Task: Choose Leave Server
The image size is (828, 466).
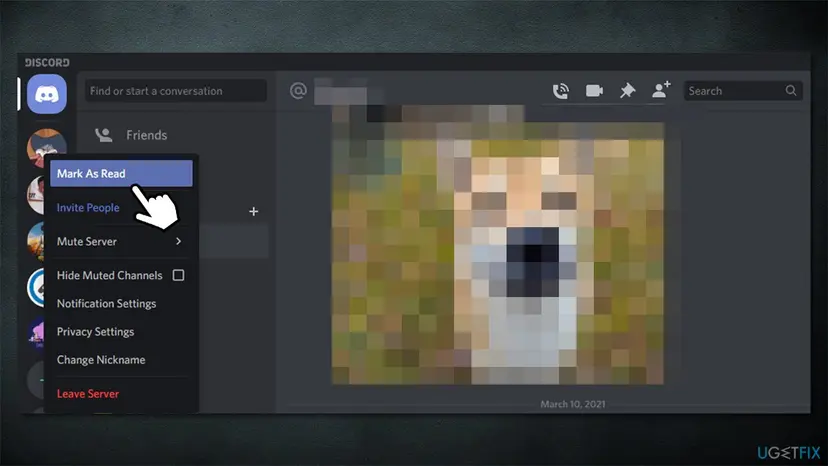Action: 88,394
